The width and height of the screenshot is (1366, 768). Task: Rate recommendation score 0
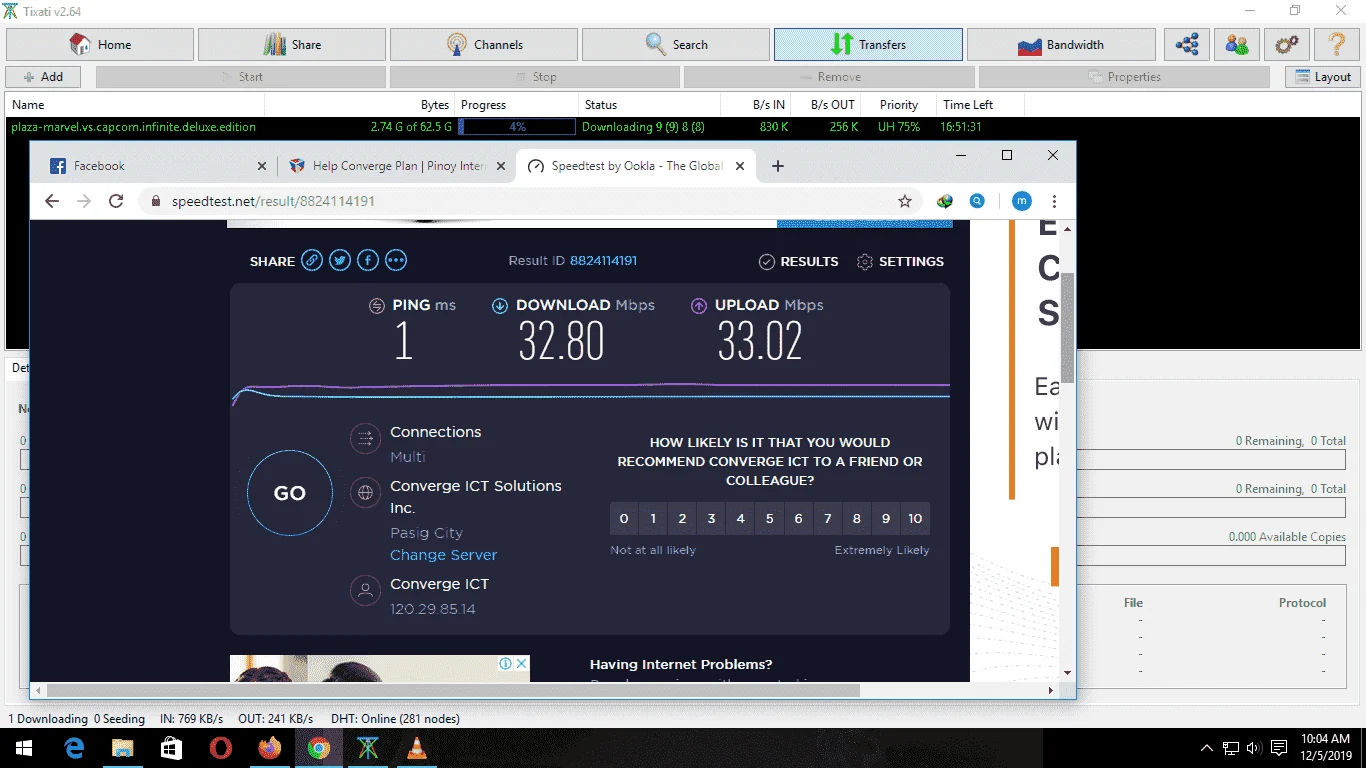pyautogui.click(x=624, y=518)
